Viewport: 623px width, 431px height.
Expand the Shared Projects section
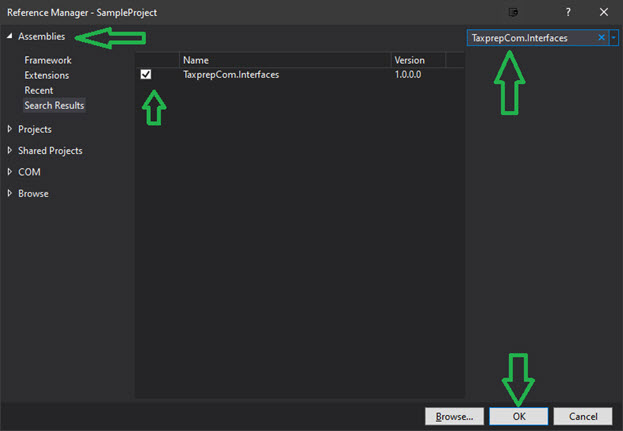11,151
